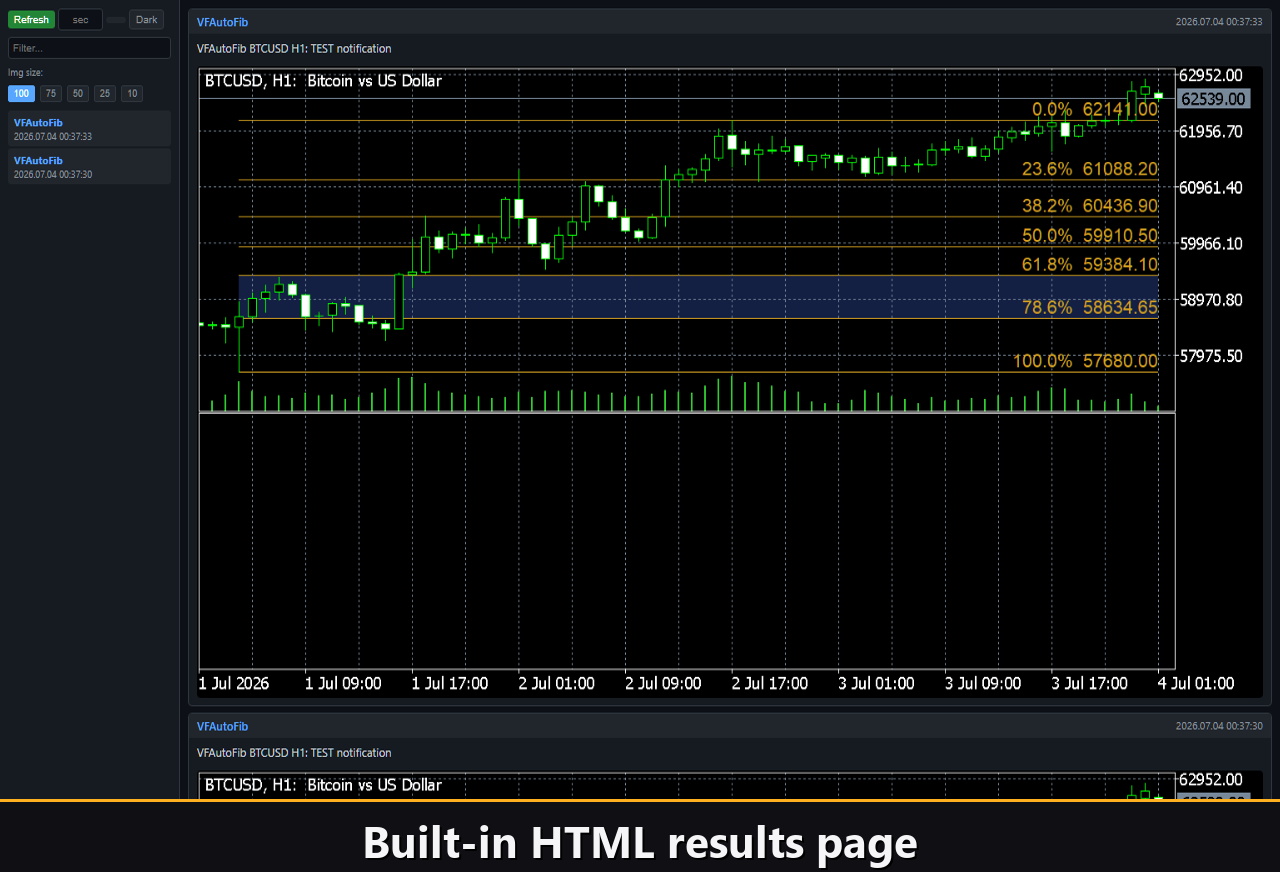
Task: Click the time axis label '1 Jul 09:00'
Action: click(343, 684)
